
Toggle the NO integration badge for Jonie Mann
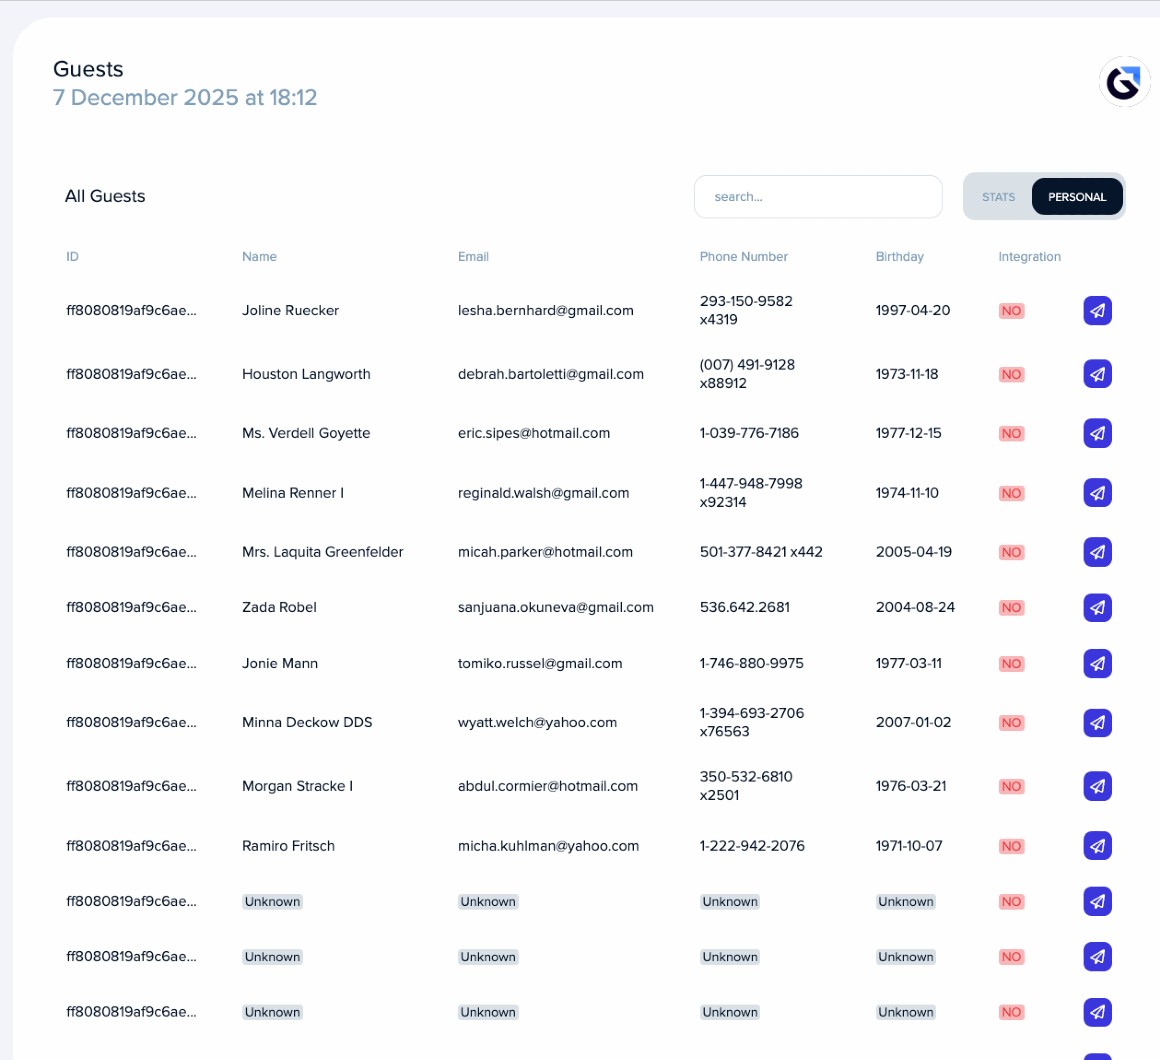pos(1011,663)
